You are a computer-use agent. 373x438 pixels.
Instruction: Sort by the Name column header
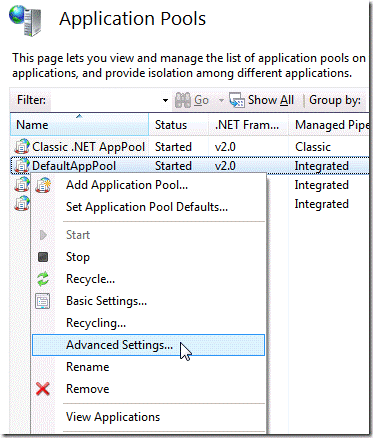point(79,124)
